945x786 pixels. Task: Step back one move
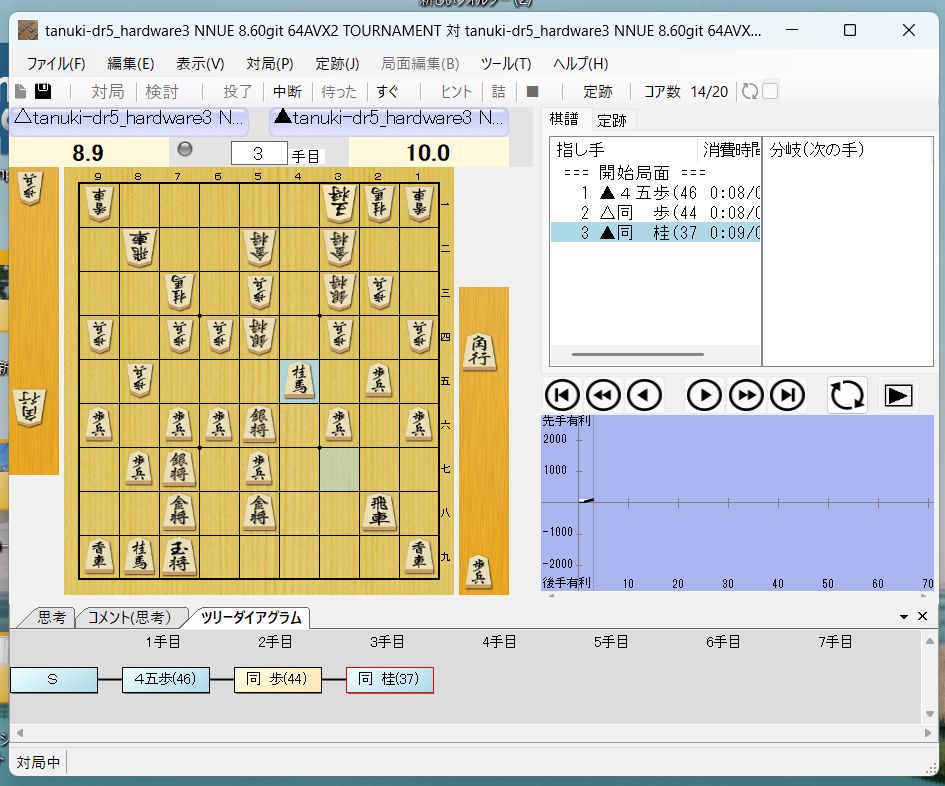click(645, 396)
